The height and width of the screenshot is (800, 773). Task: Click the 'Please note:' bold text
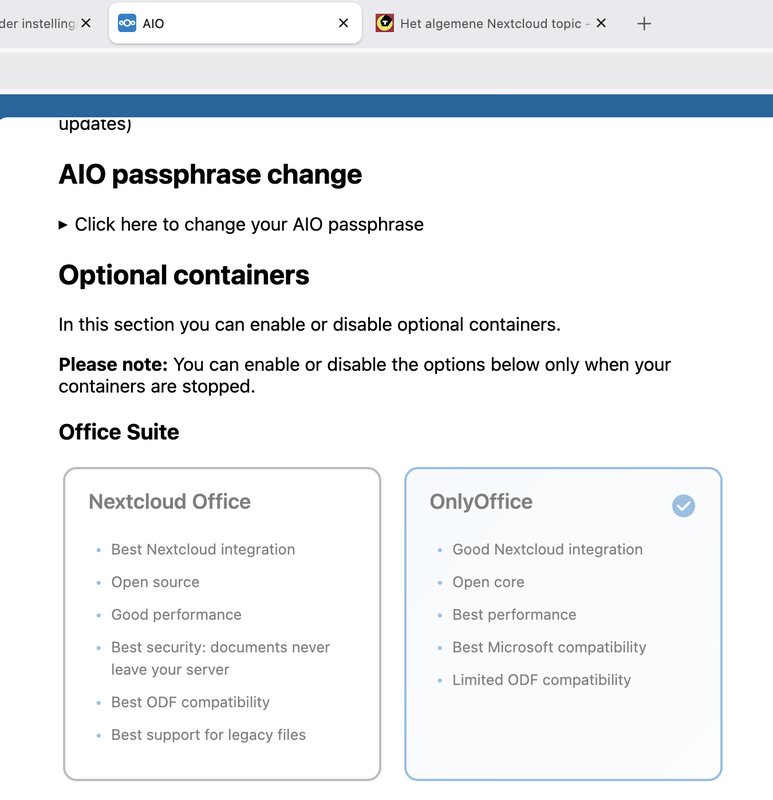click(x=113, y=365)
